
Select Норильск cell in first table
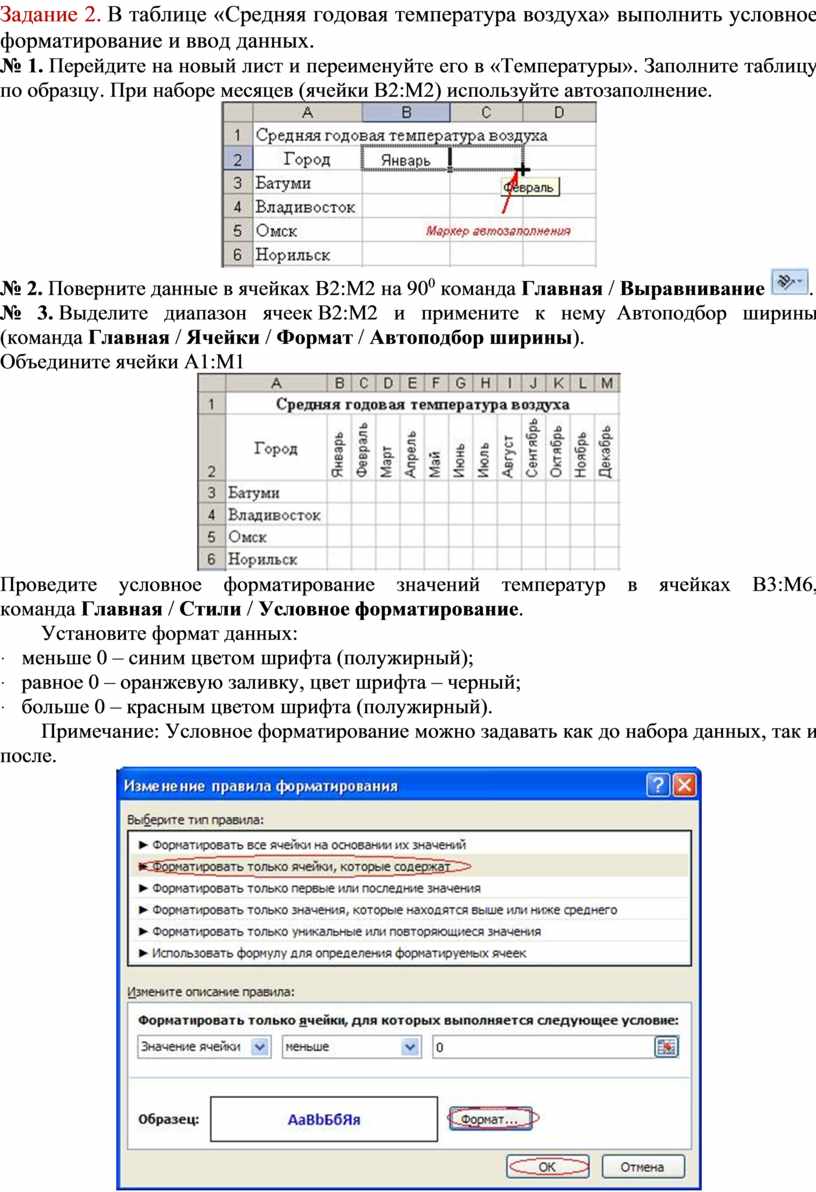coord(307,255)
